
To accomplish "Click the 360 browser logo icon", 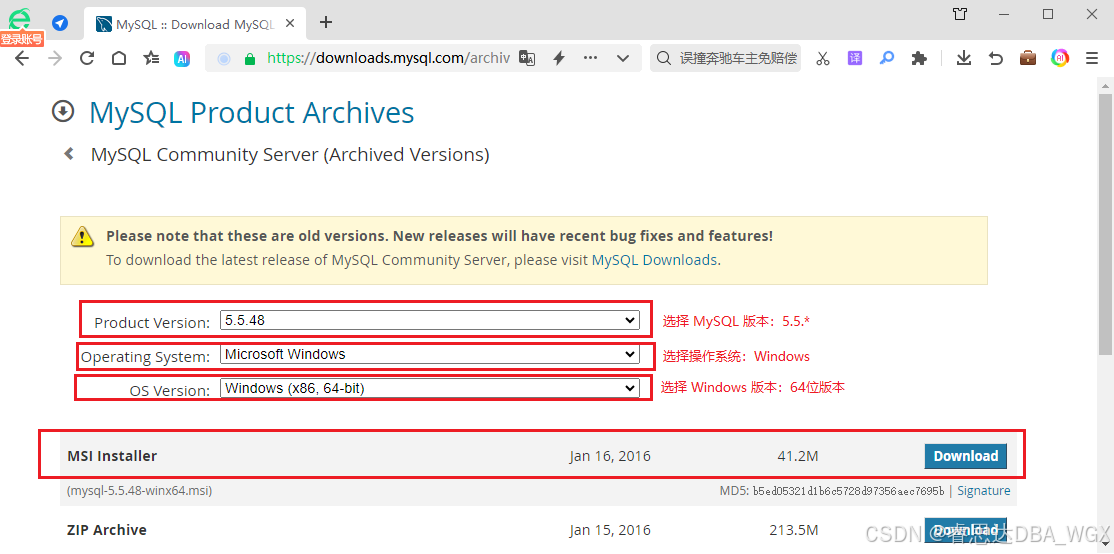I will pos(20,19).
